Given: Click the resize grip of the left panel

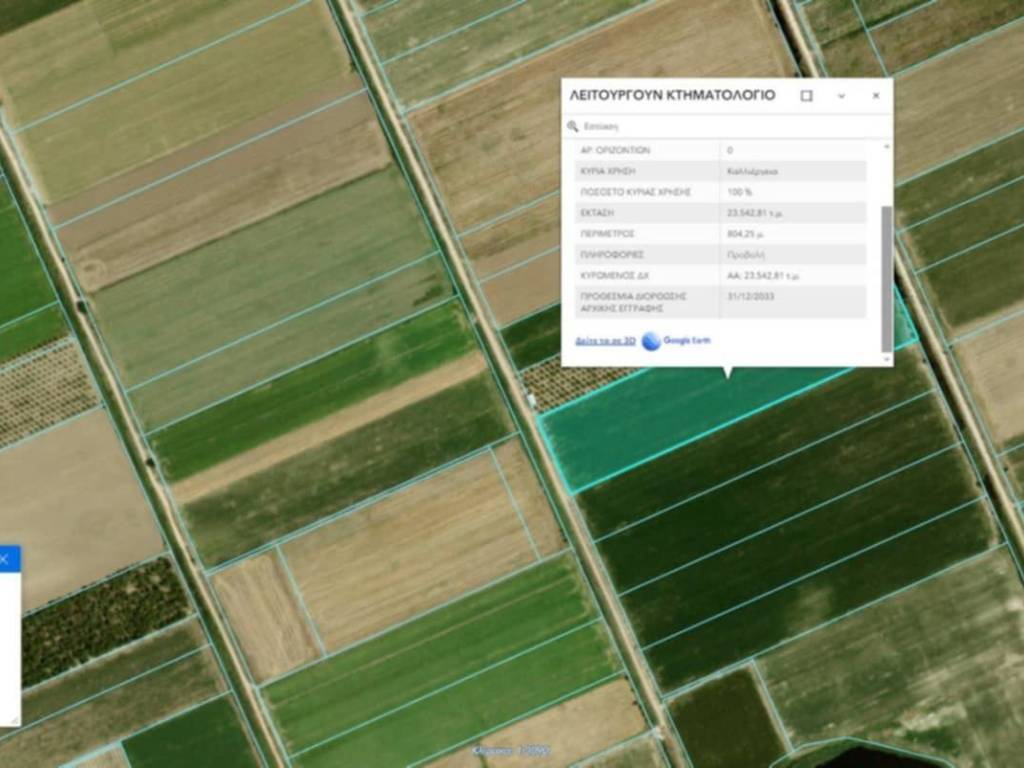Looking at the screenshot, I should click(14, 720).
